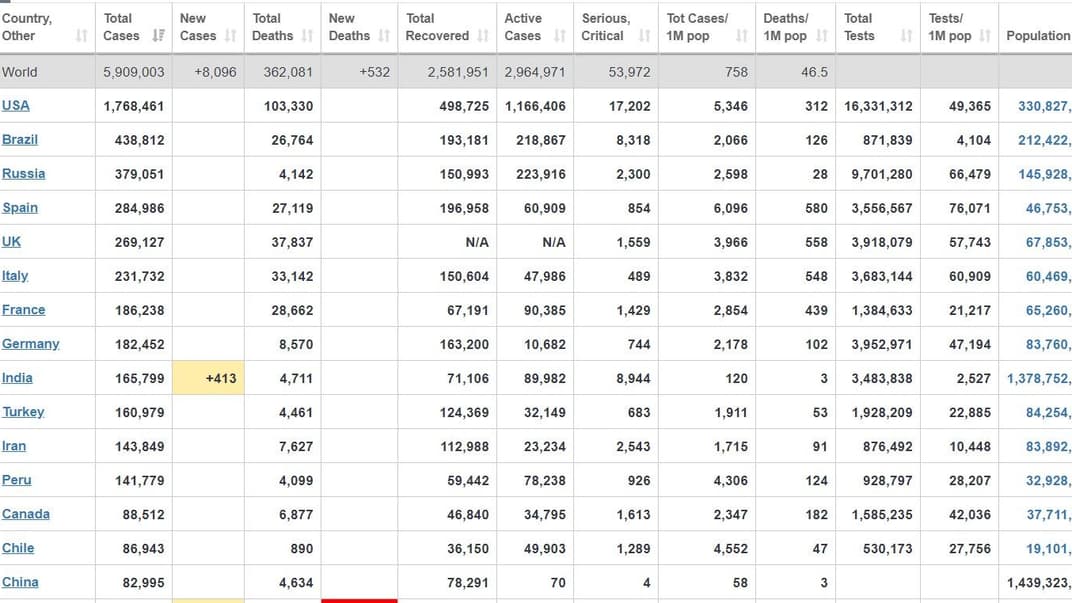
Task: Open the USA population link 330,827
Action: (x=1043, y=106)
